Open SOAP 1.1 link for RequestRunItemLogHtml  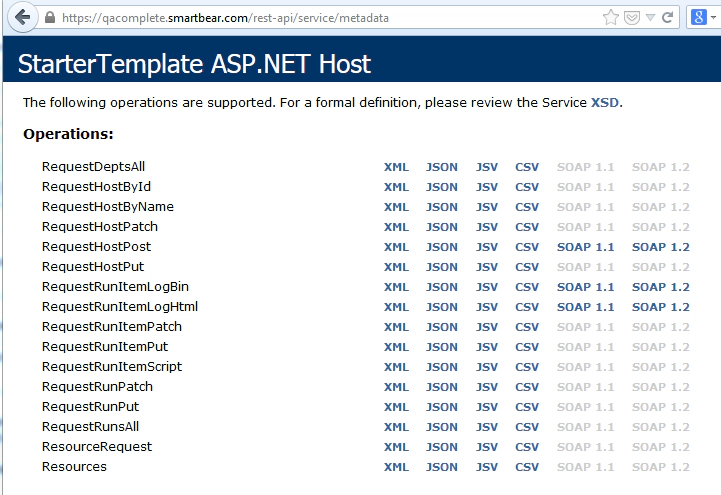[x=586, y=307]
